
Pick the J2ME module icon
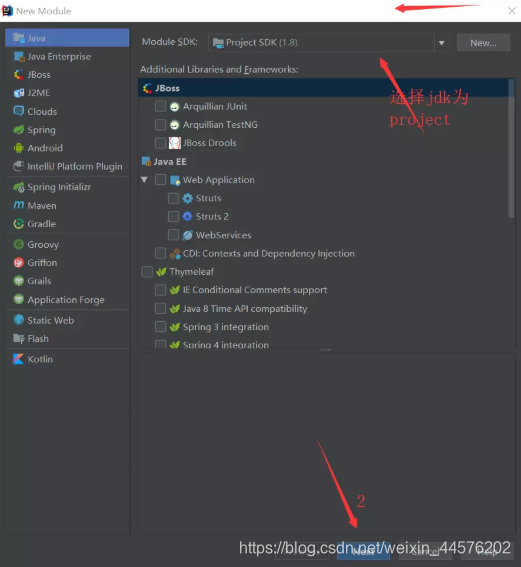19,93
